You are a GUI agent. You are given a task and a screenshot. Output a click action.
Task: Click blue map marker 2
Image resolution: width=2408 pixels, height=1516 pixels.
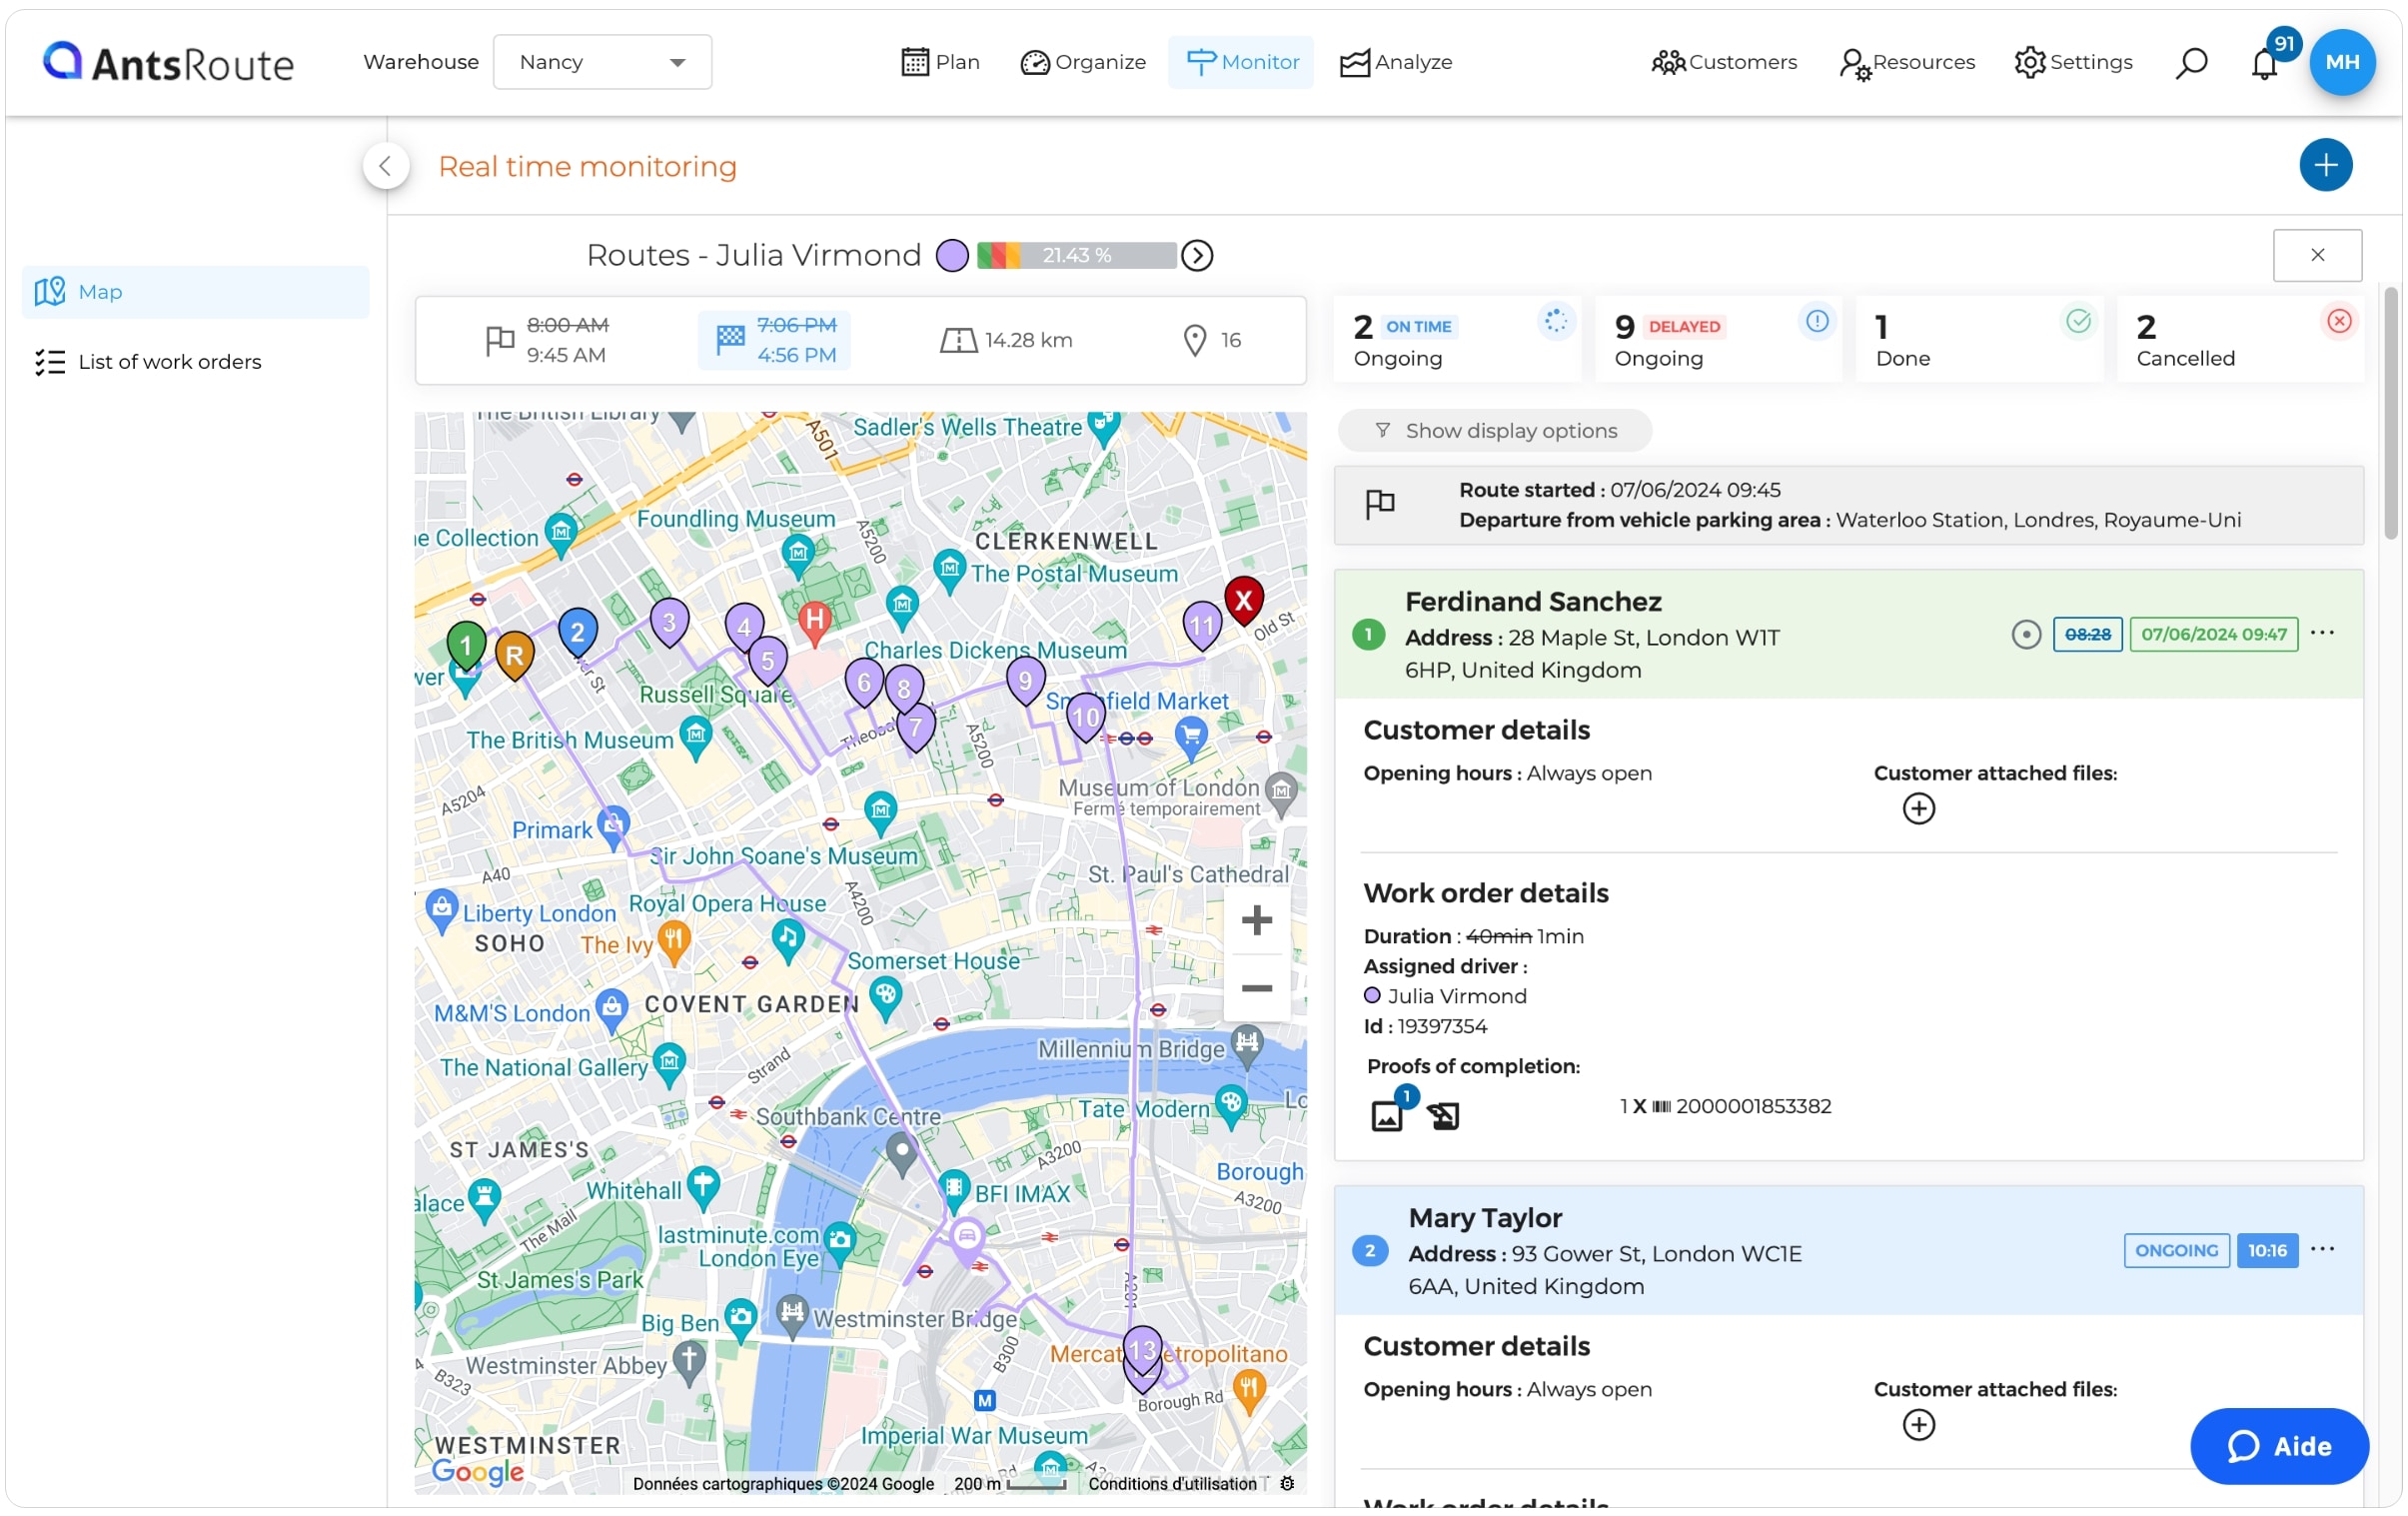[577, 633]
